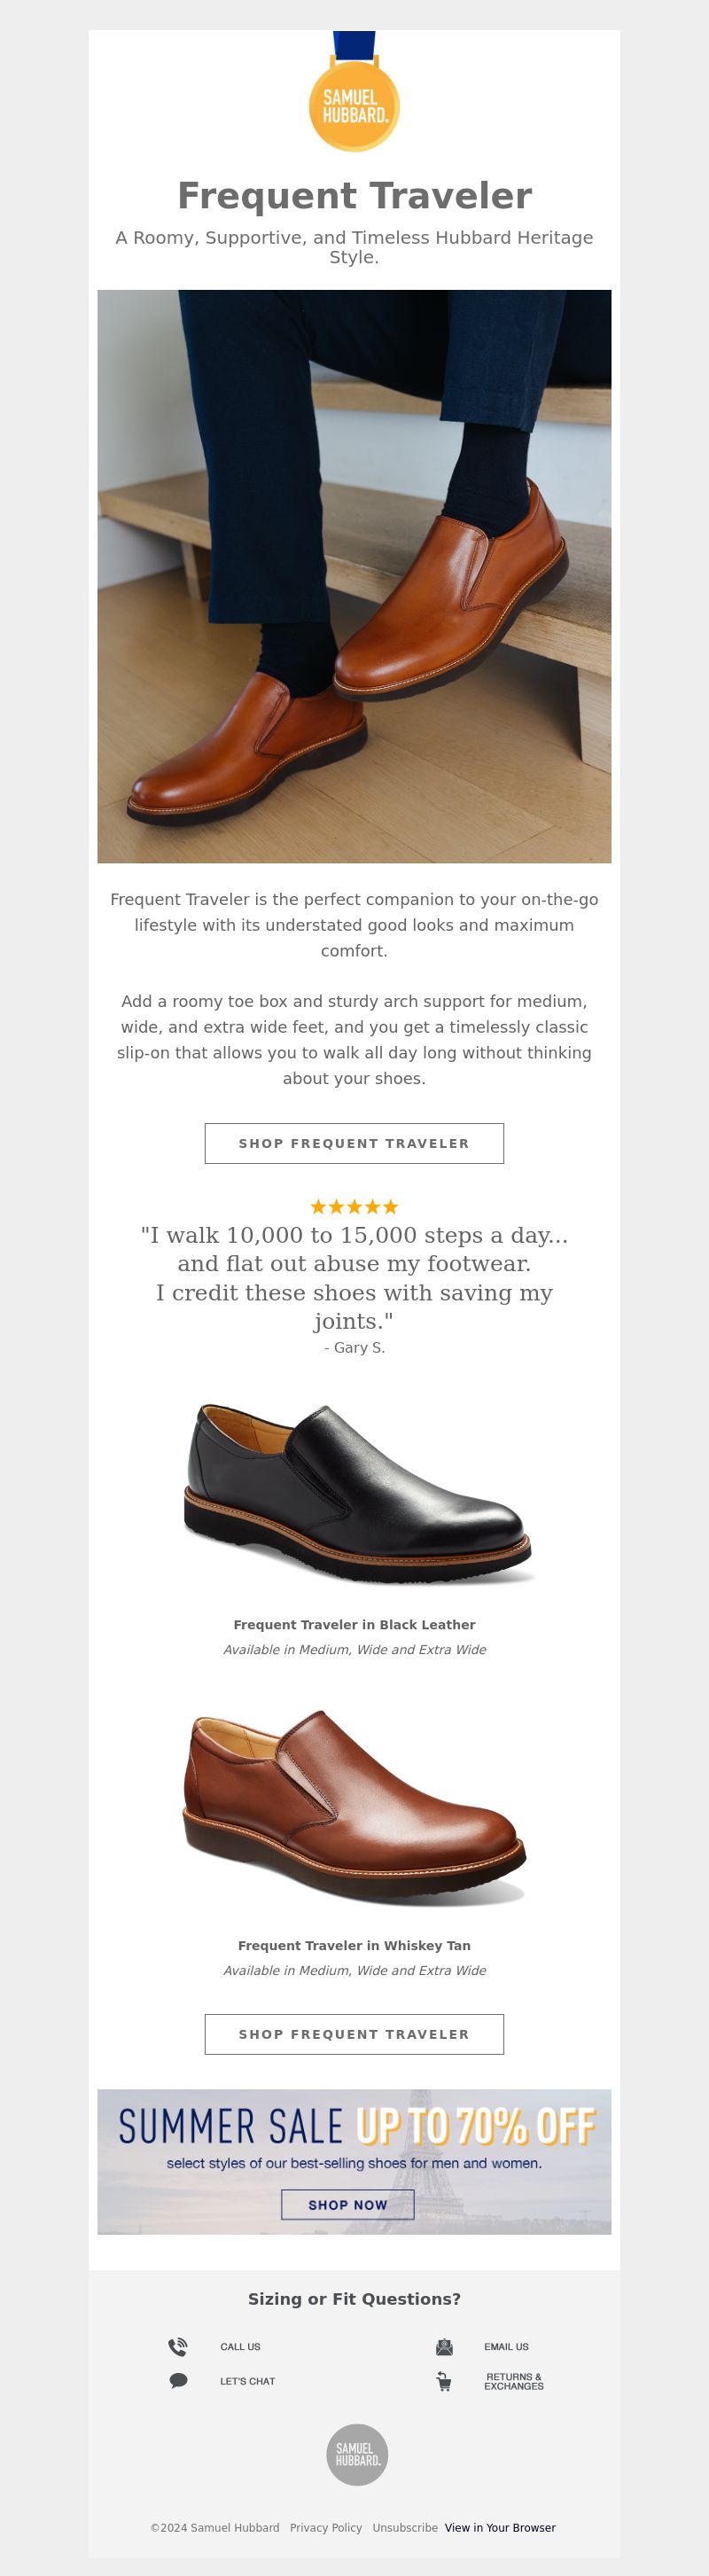The width and height of the screenshot is (709, 2576).
Task: Open the black leather shoe image
Action: click(x=357, y=1494)
